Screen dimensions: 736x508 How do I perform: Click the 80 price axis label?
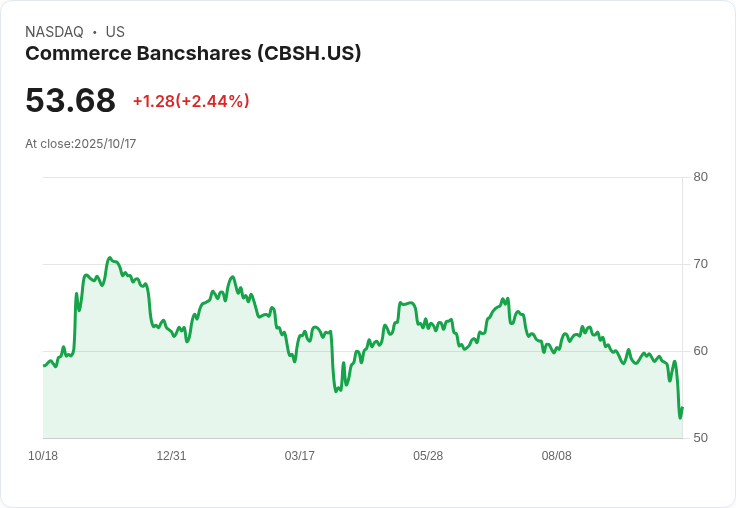(700, 177)
